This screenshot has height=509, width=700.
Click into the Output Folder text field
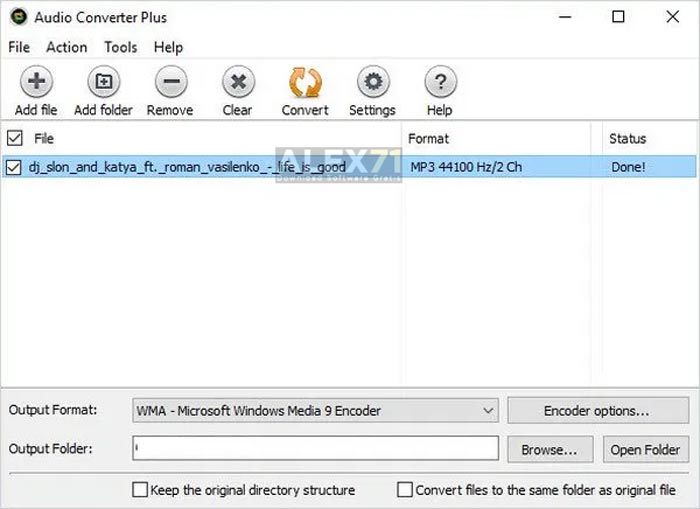pos(315,448)
